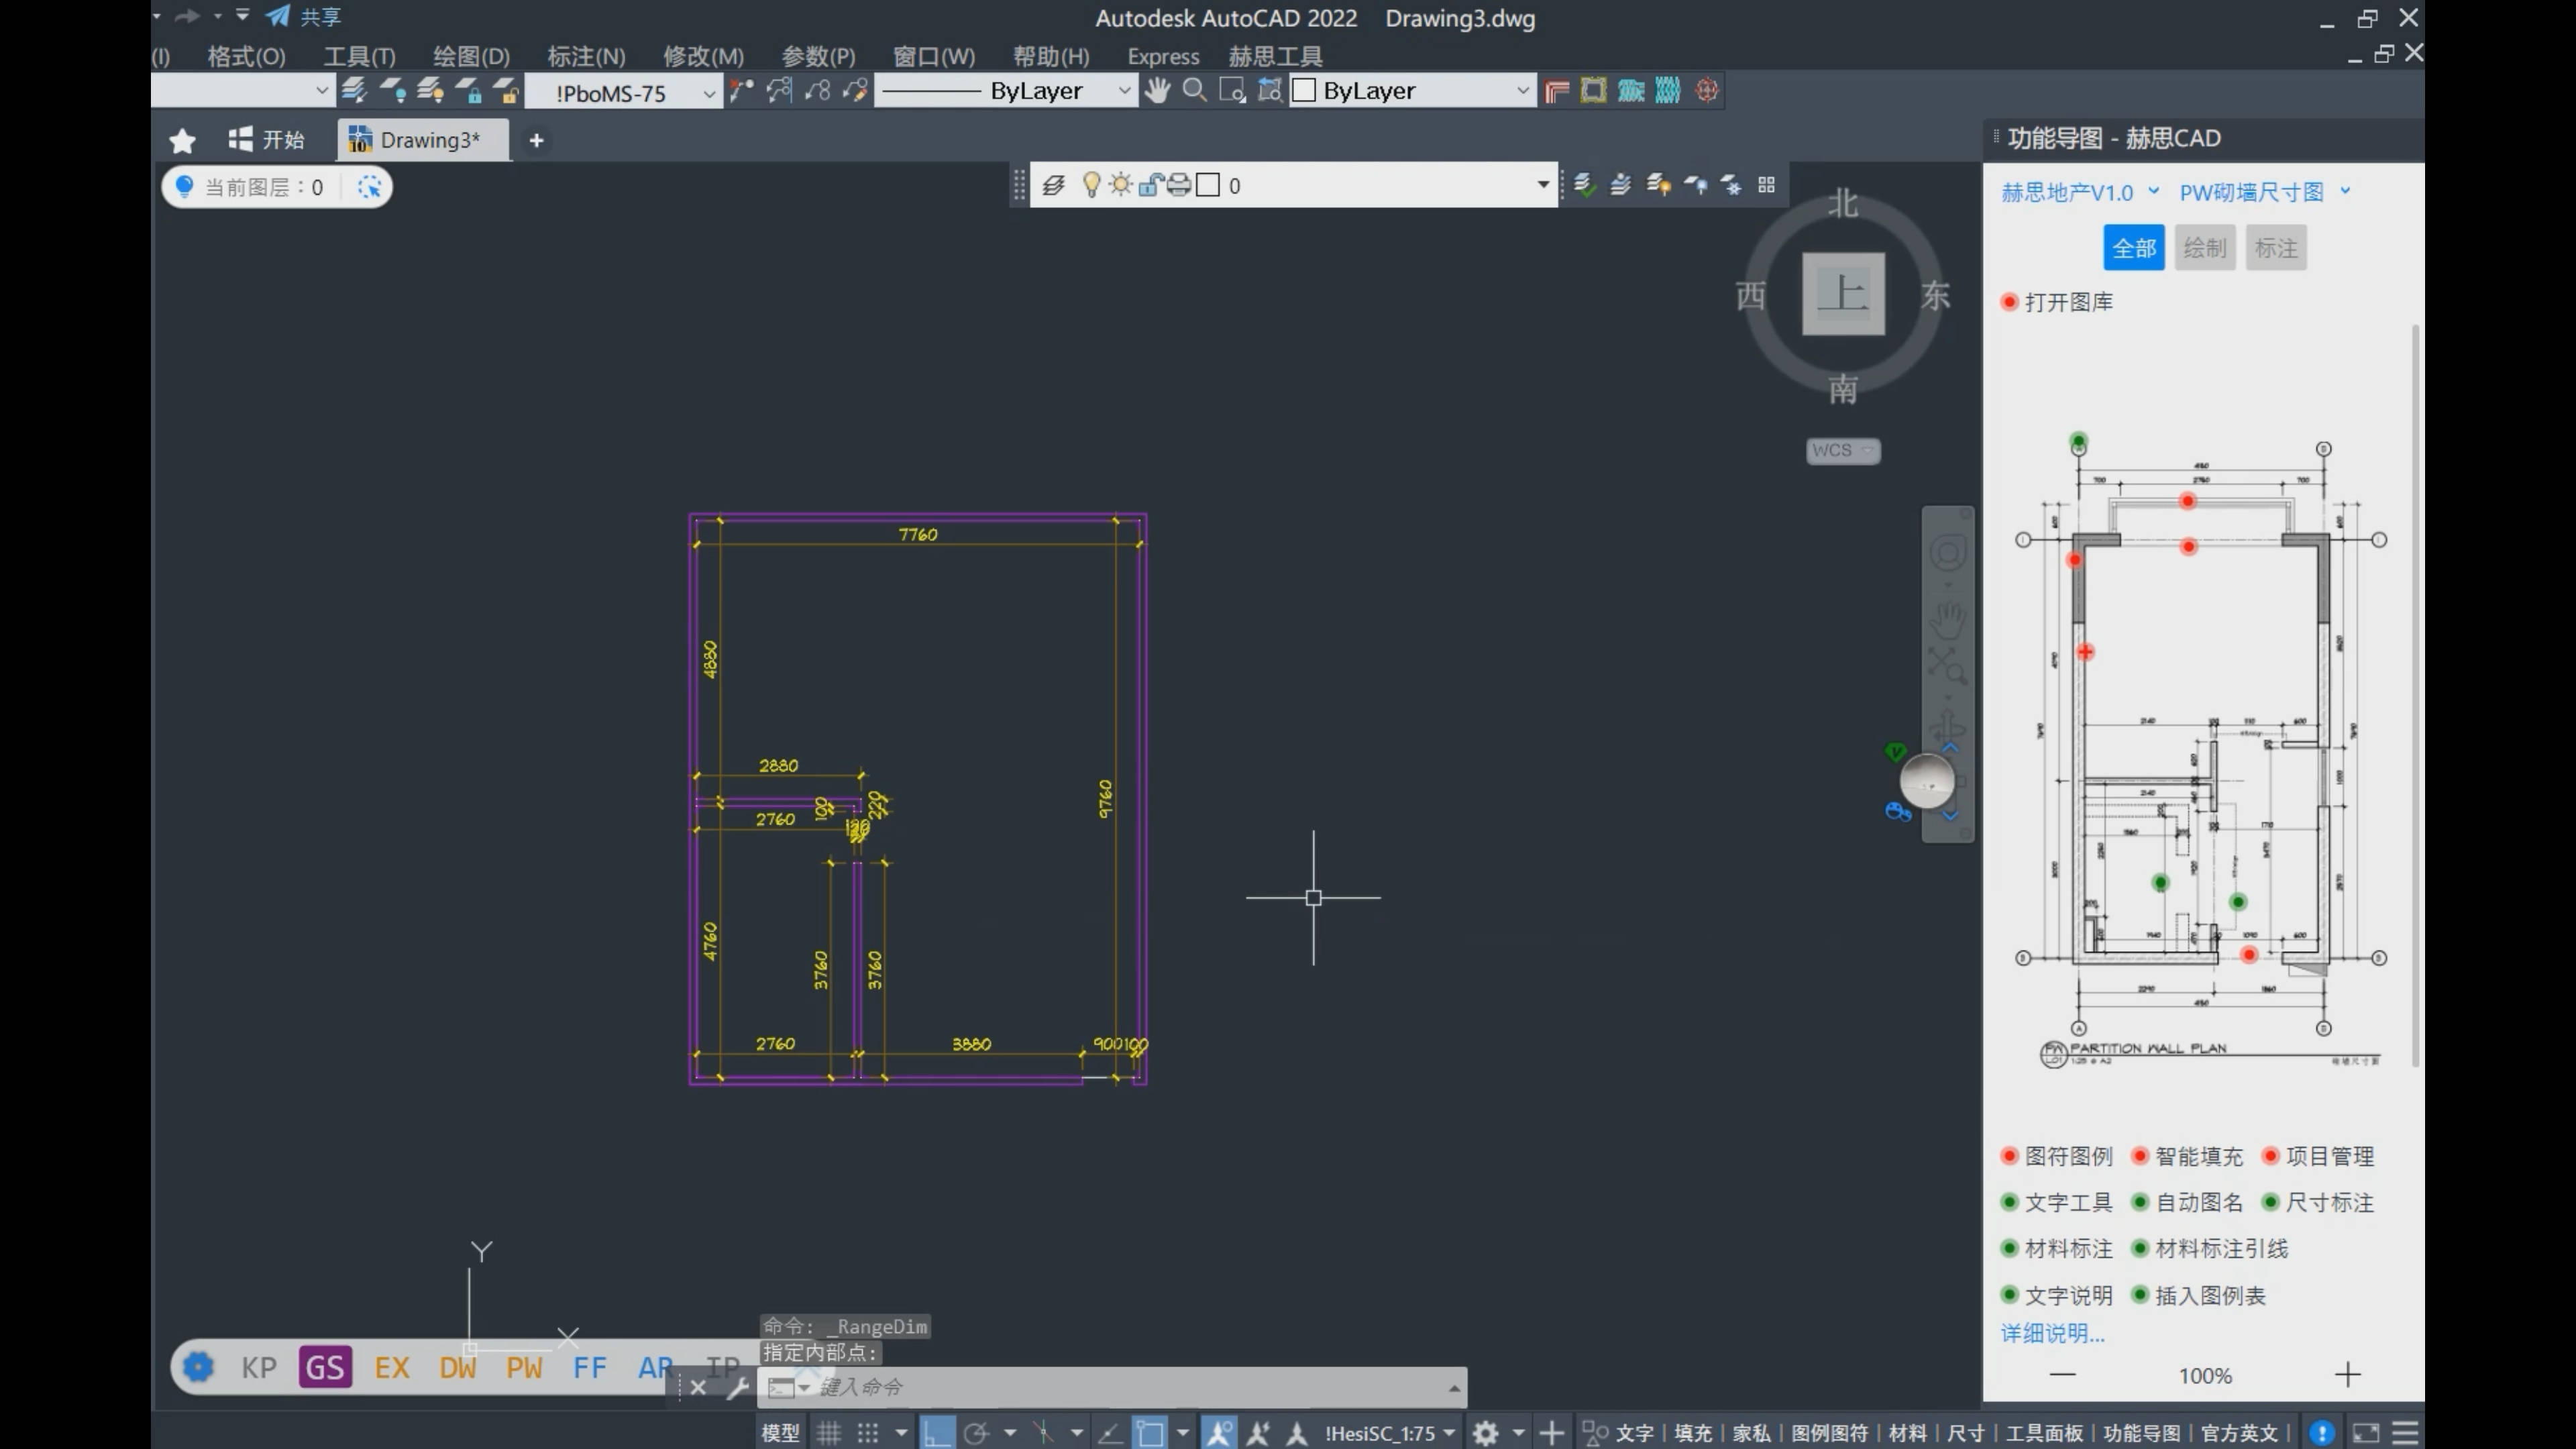The image size is (2576, 1449).
Task: Click layer 0 color swatch in layer dropdown
Action: point(1208,185)
